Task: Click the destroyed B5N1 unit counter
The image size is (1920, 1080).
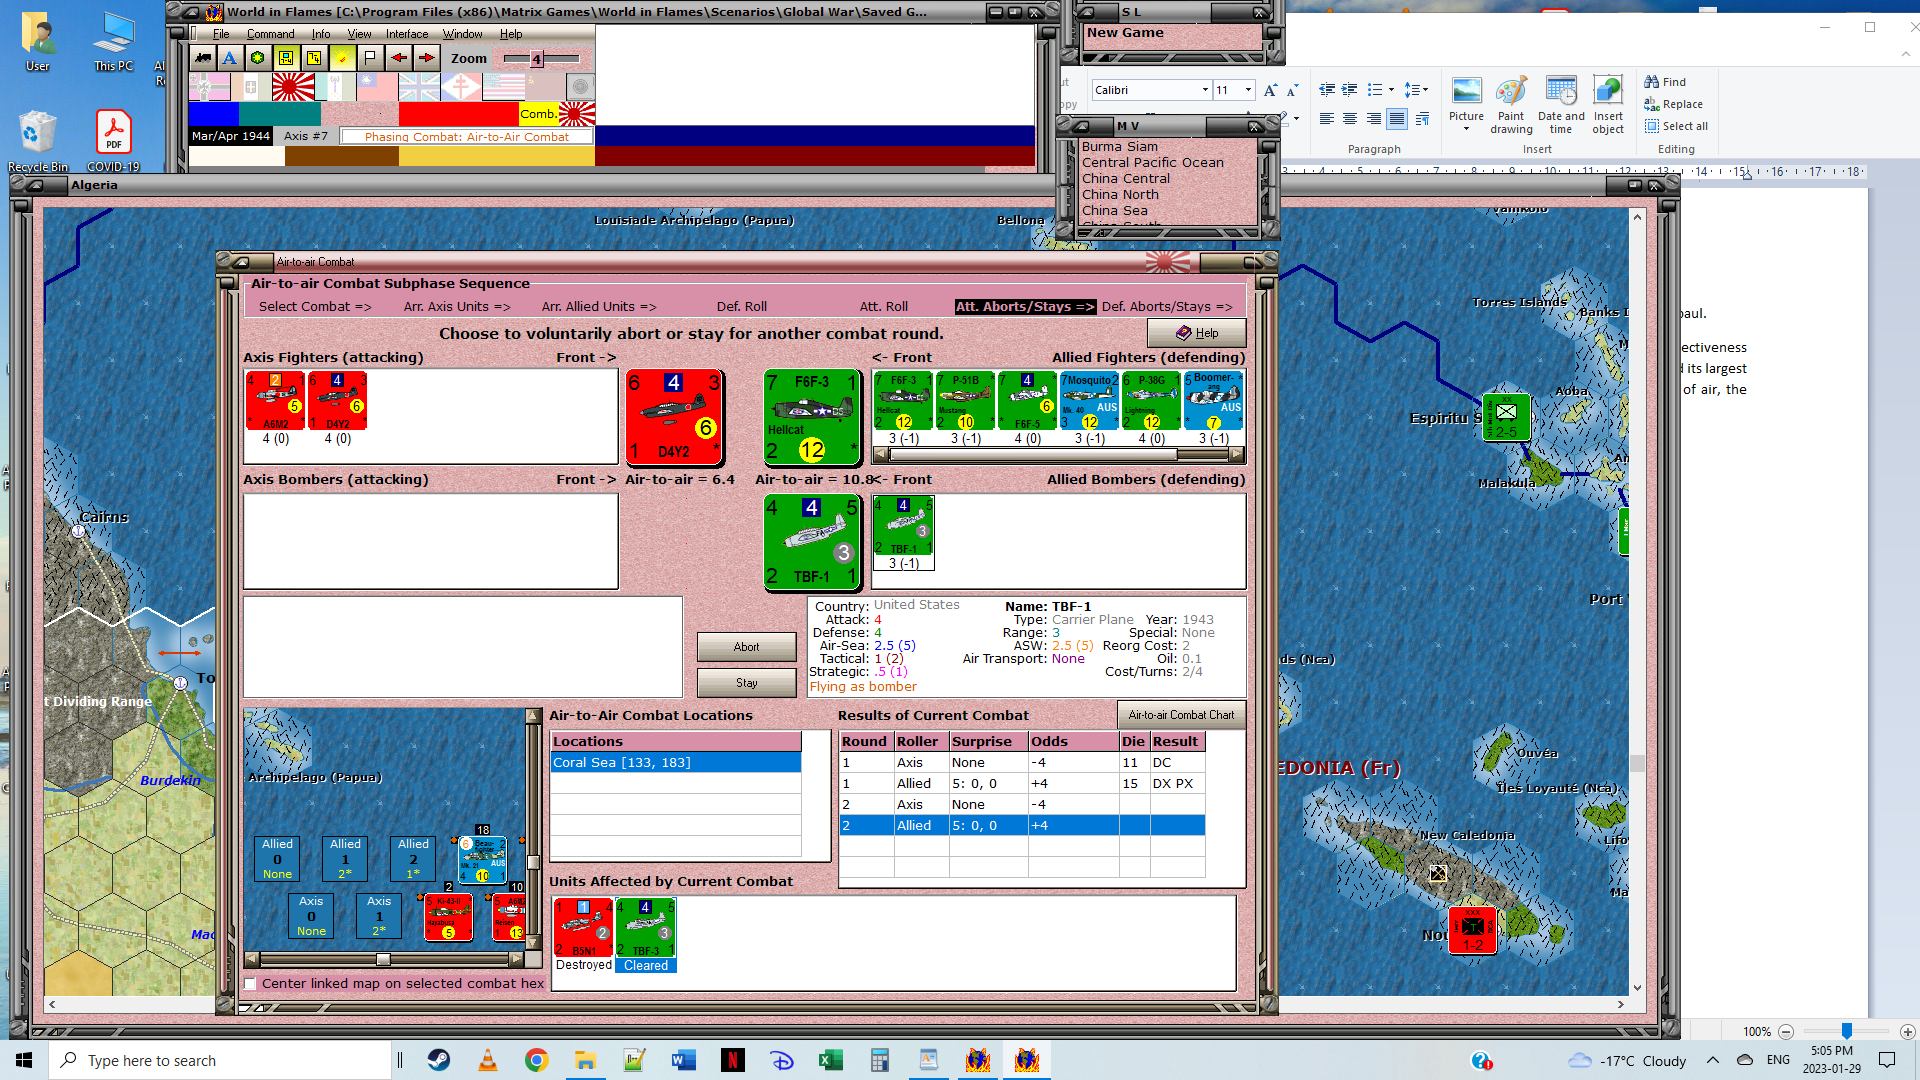Action: click(584, 928)
